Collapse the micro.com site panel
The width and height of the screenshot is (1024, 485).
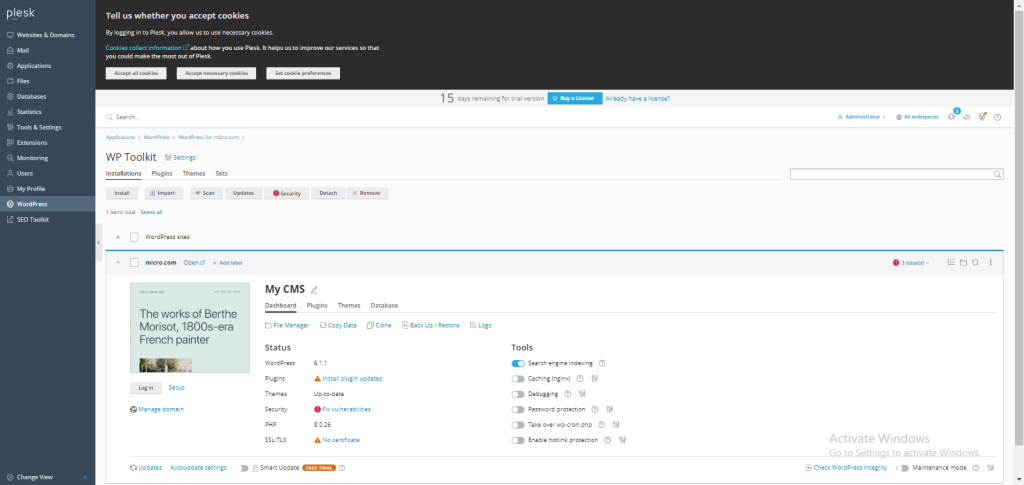coord(118,262)
